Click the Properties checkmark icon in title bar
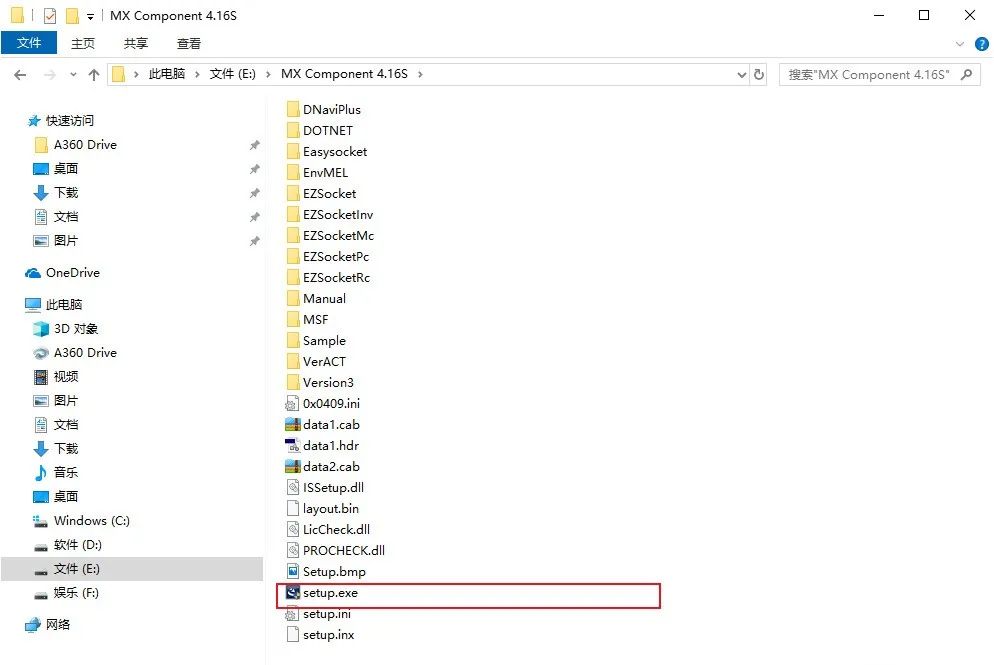 click(48, 15)
